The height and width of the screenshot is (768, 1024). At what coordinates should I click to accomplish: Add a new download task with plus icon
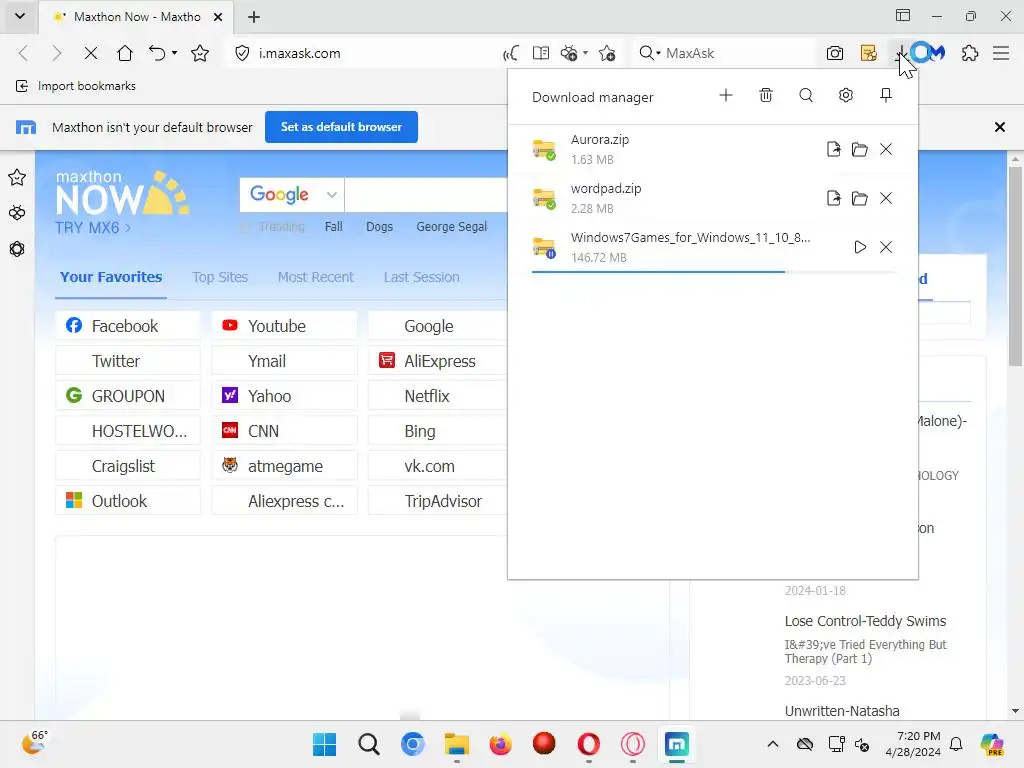click(x=726, y=95)
